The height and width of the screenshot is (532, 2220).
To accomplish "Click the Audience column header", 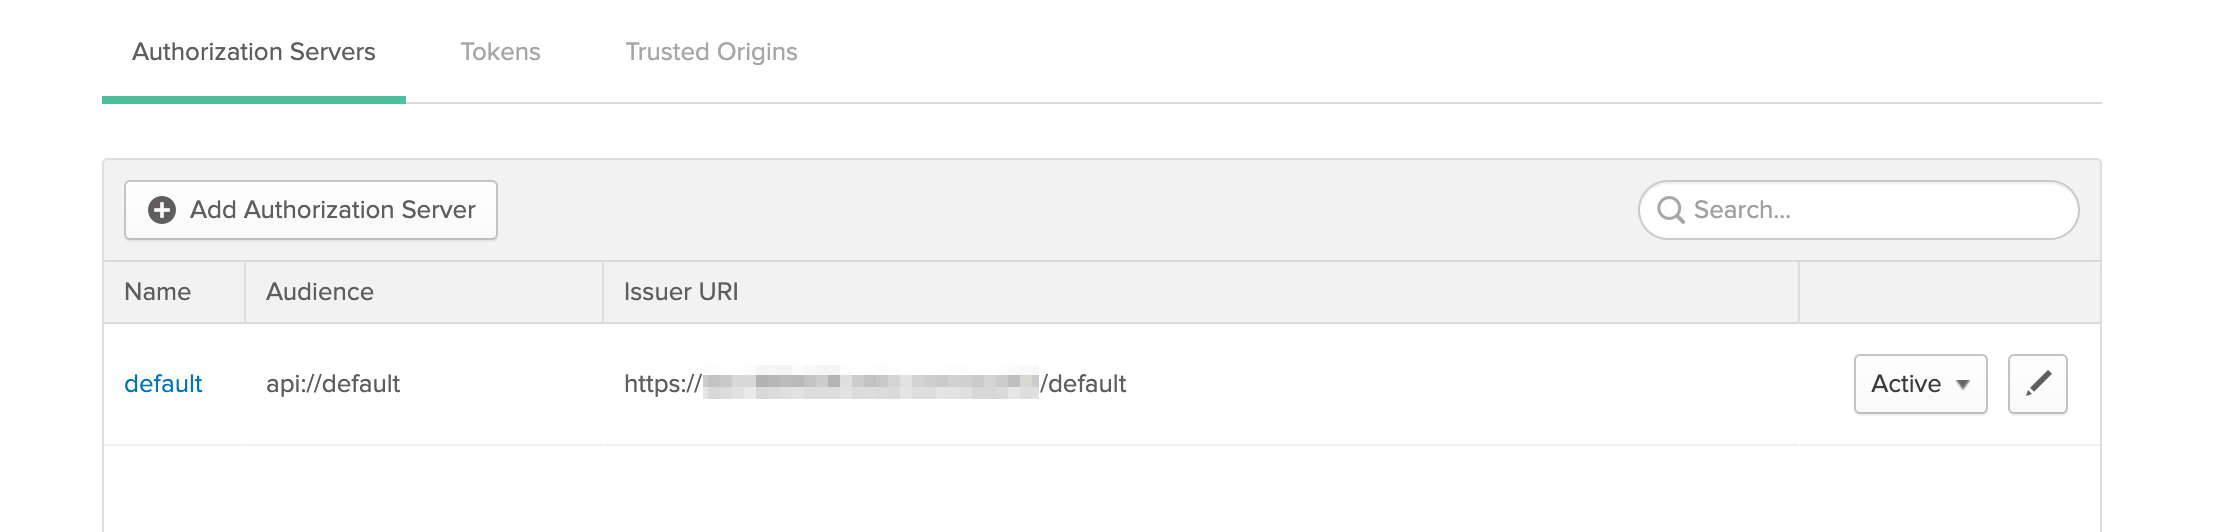I will (320, 292).
